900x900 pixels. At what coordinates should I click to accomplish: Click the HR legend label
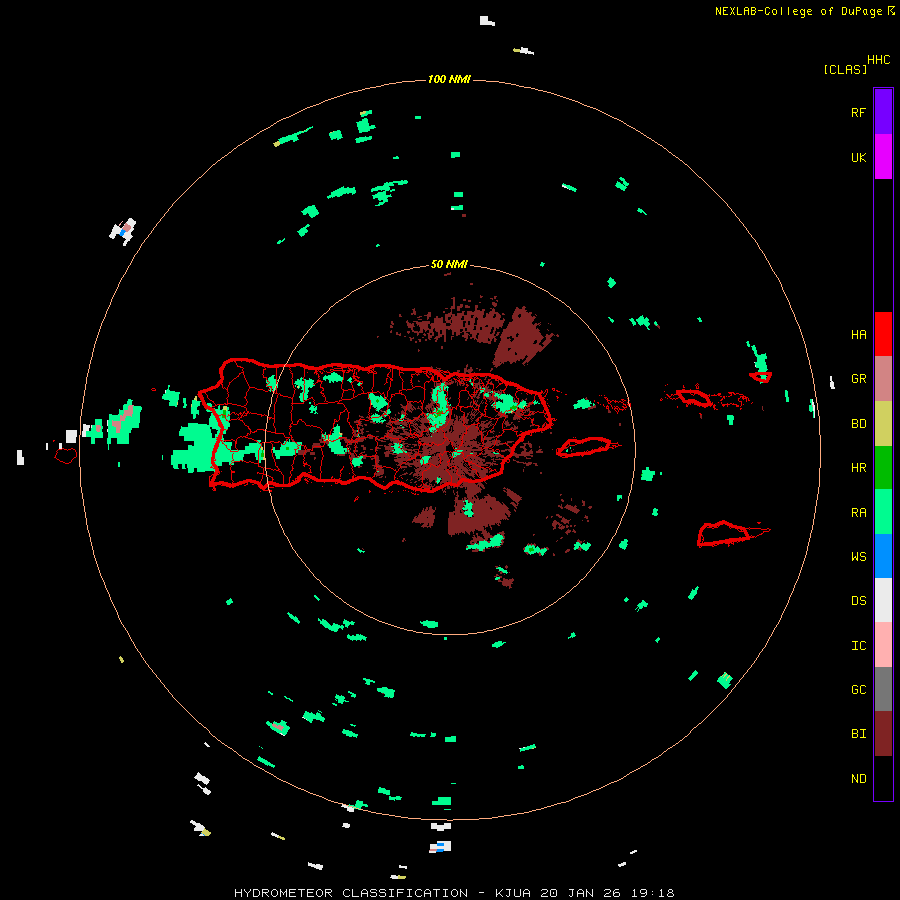click(858, 468)
